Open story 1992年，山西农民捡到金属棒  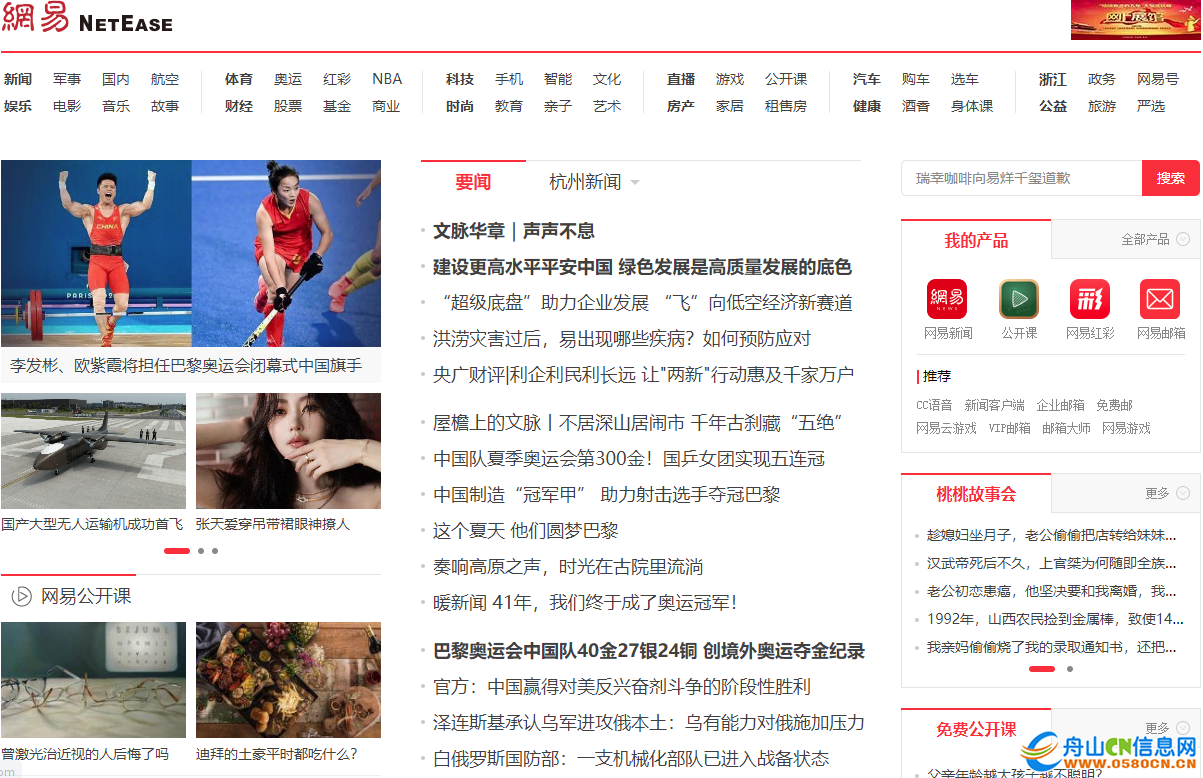[x=1056, y=619]
